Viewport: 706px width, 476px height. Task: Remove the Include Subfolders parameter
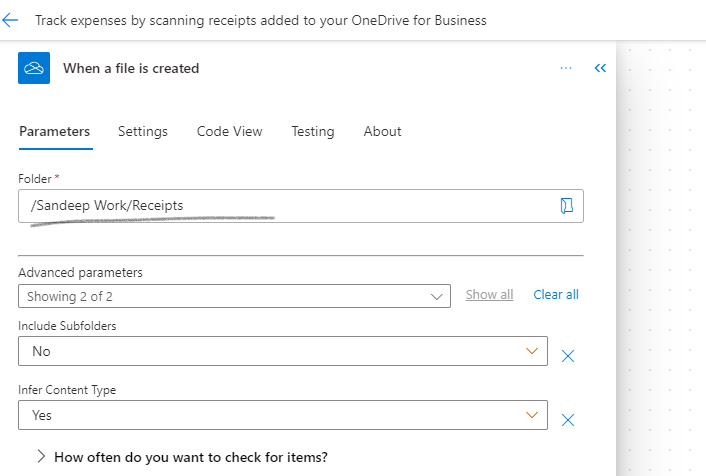pyautogui.click(x=568, y=356)
